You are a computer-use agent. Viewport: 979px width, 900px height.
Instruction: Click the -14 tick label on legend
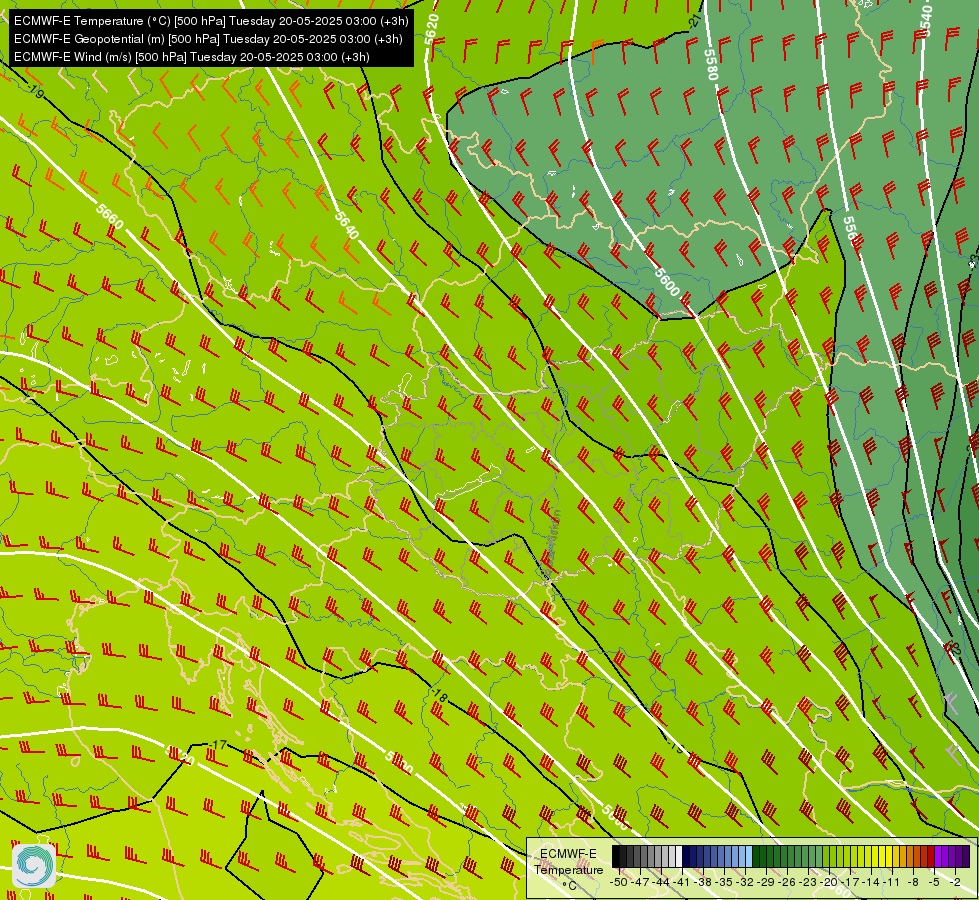(871, 882)
